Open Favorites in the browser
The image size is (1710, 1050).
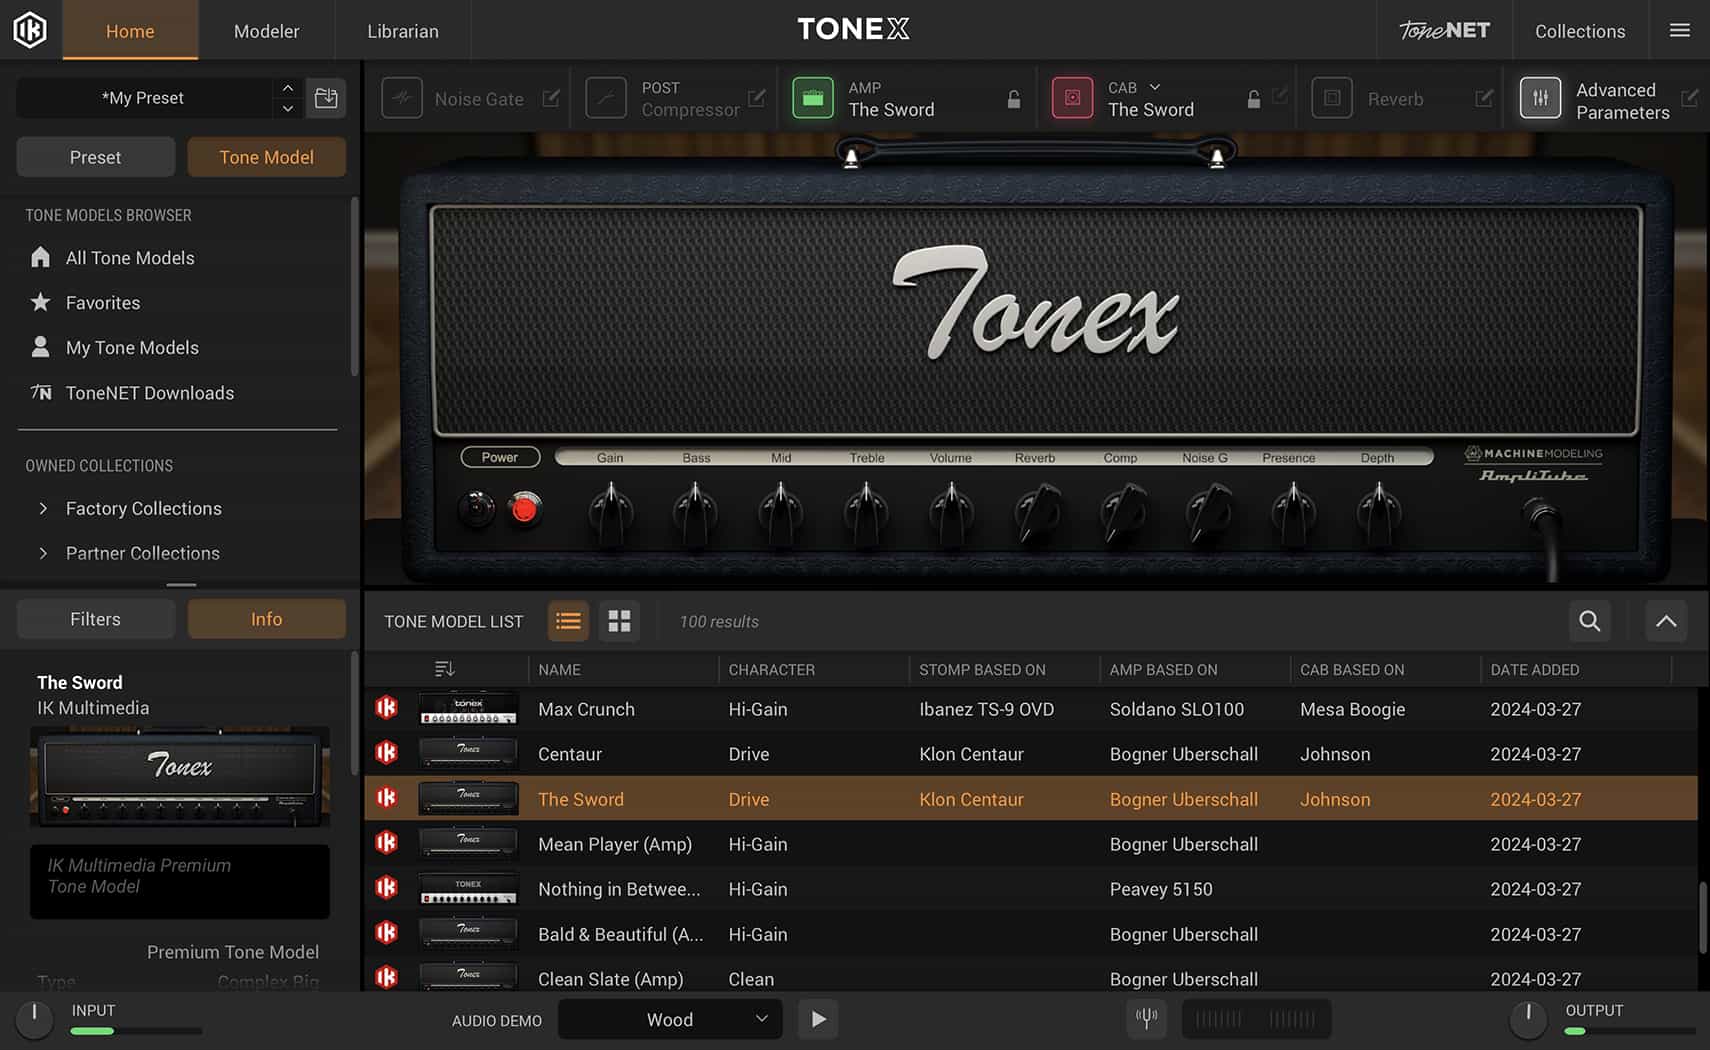[x=103, y=303]
